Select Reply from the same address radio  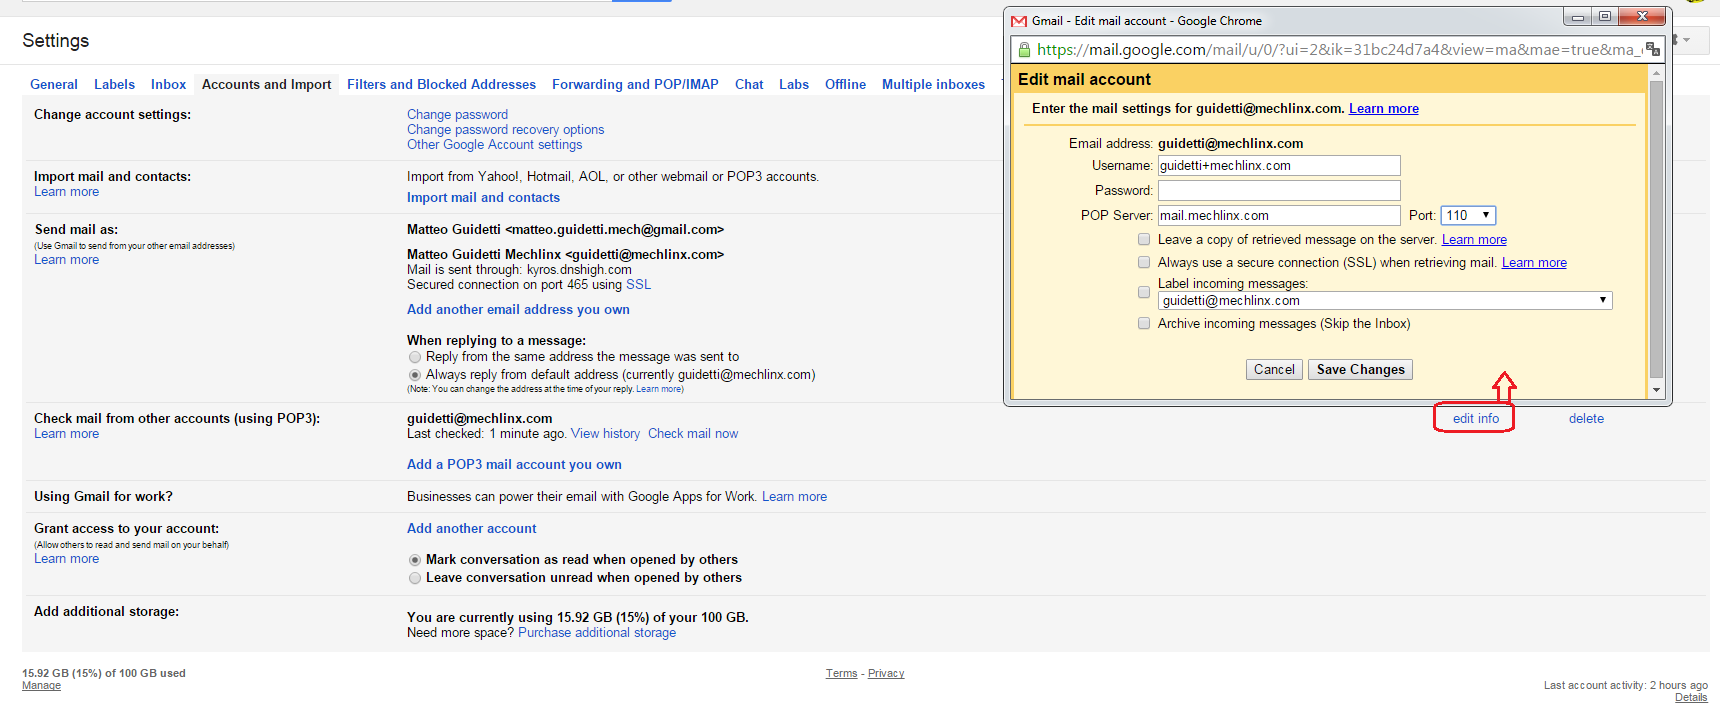tap(415, 357)
